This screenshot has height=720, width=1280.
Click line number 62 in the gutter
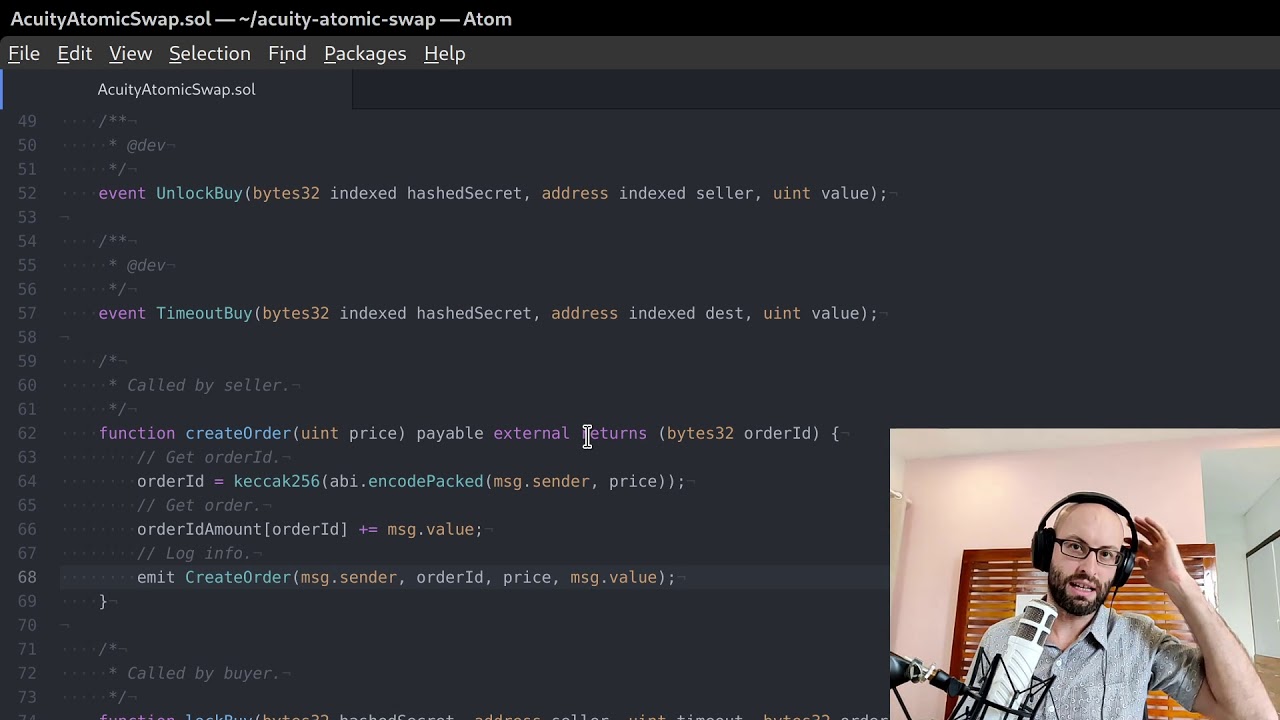(x=27, y=433)
